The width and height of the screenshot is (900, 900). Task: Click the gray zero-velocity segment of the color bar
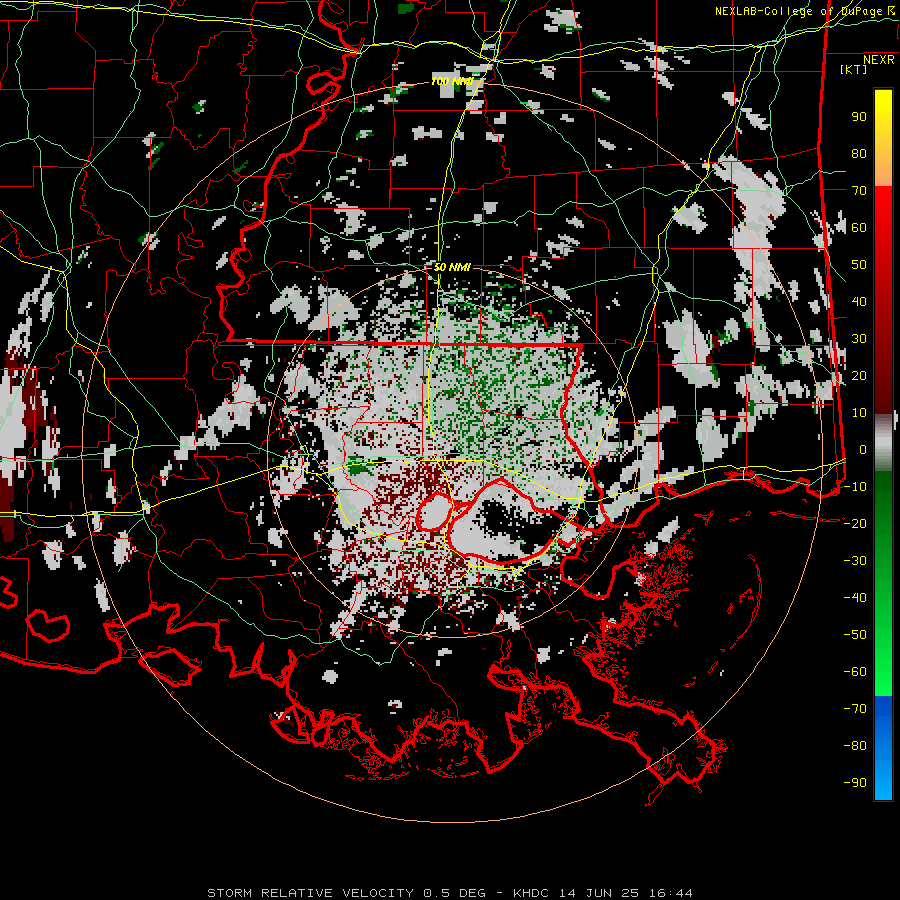click(x=883, y=442)
